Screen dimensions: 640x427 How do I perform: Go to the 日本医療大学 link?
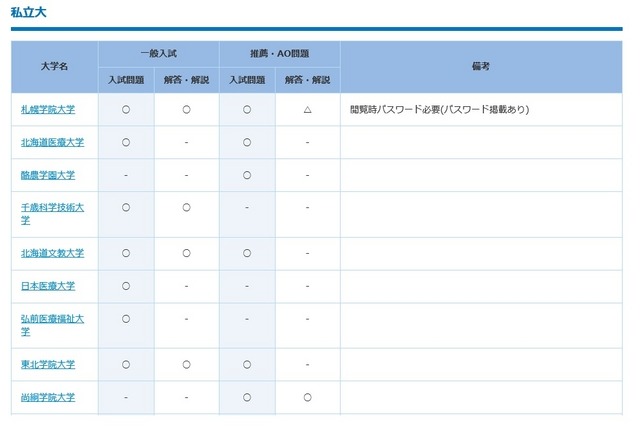point(48,286)
